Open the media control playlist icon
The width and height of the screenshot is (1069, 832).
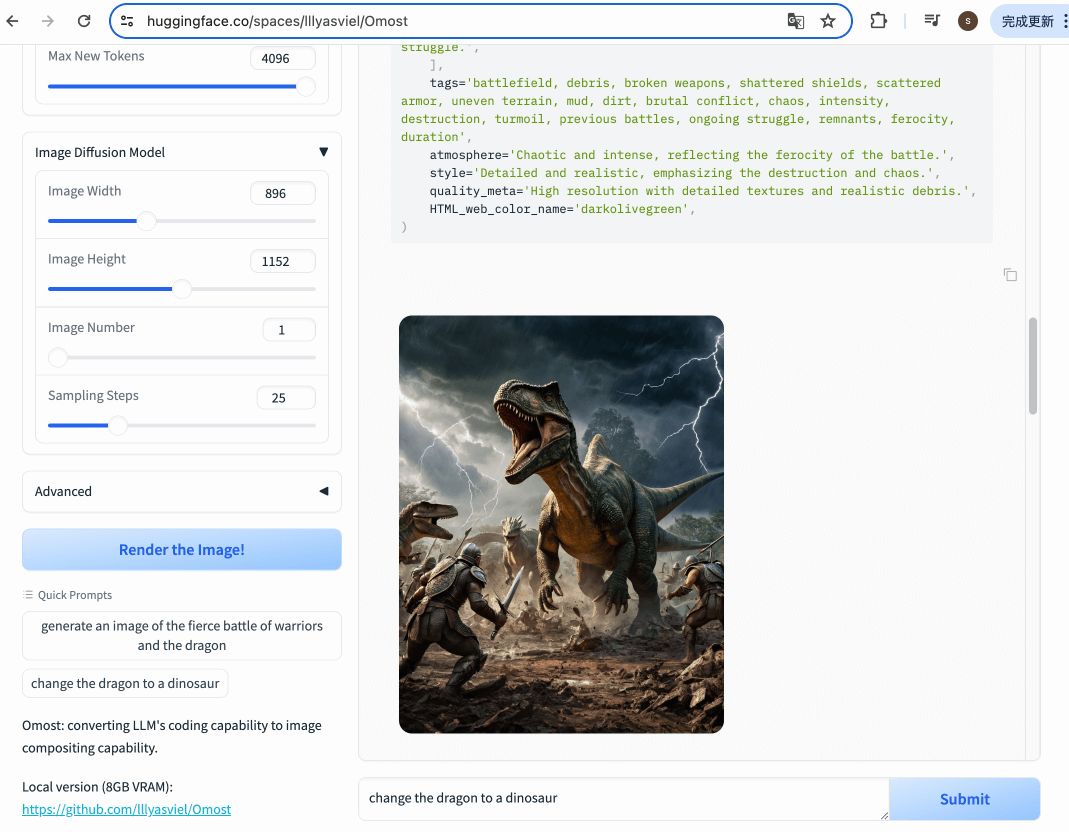(932, 21)
